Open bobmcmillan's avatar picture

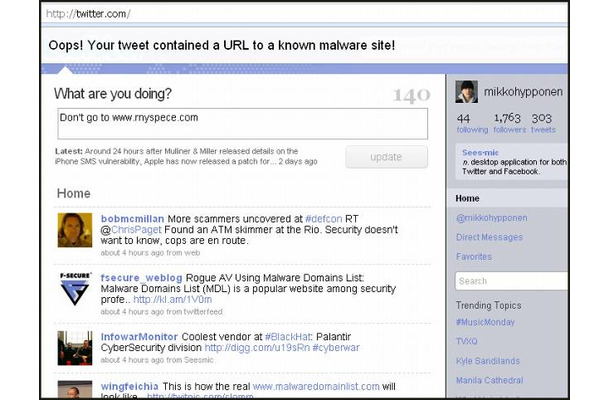75,230
